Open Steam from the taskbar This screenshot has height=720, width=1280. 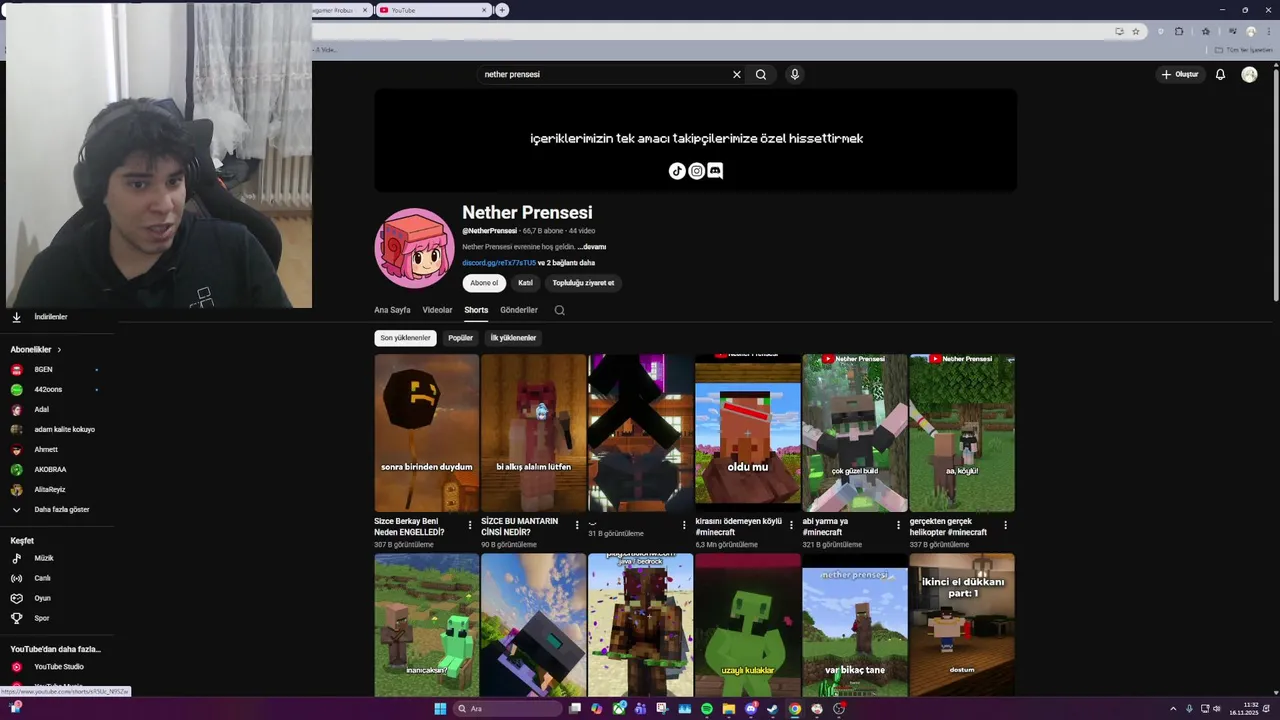773,709
